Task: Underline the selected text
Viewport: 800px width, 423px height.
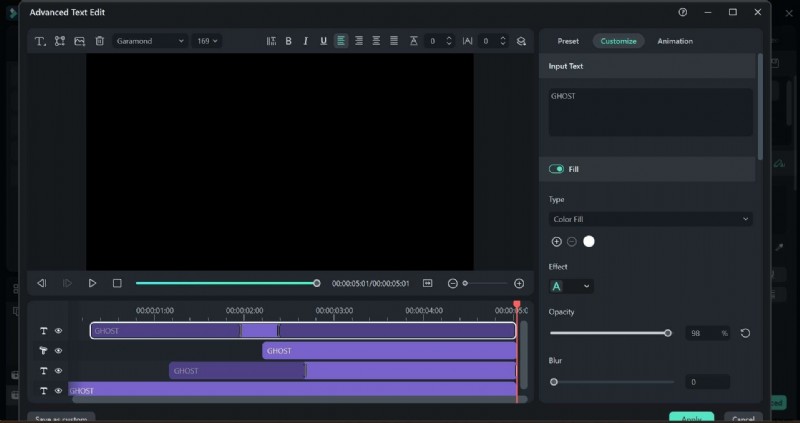Action: tap(323, 41)
